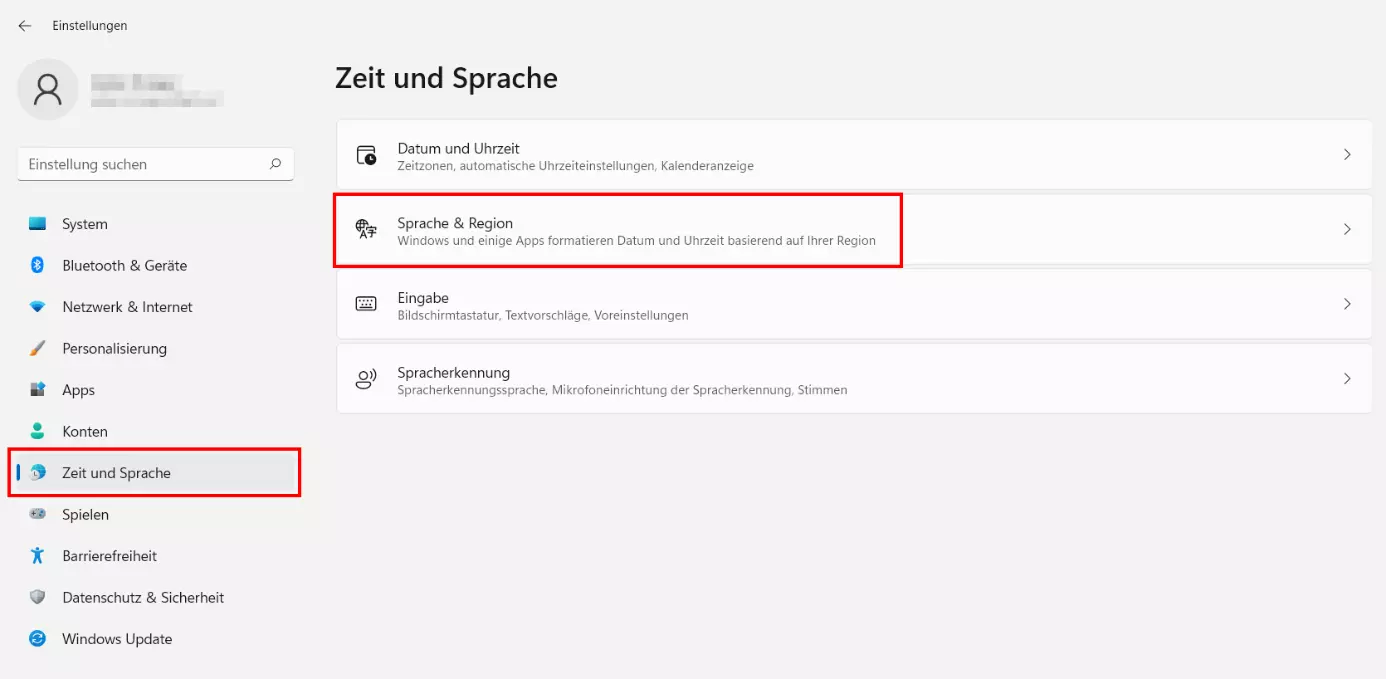Click text beginning 'Spracherkennungssprache, Mikrofoneinrichtung'
1386x679 pixels.
(x=622, y=390)
